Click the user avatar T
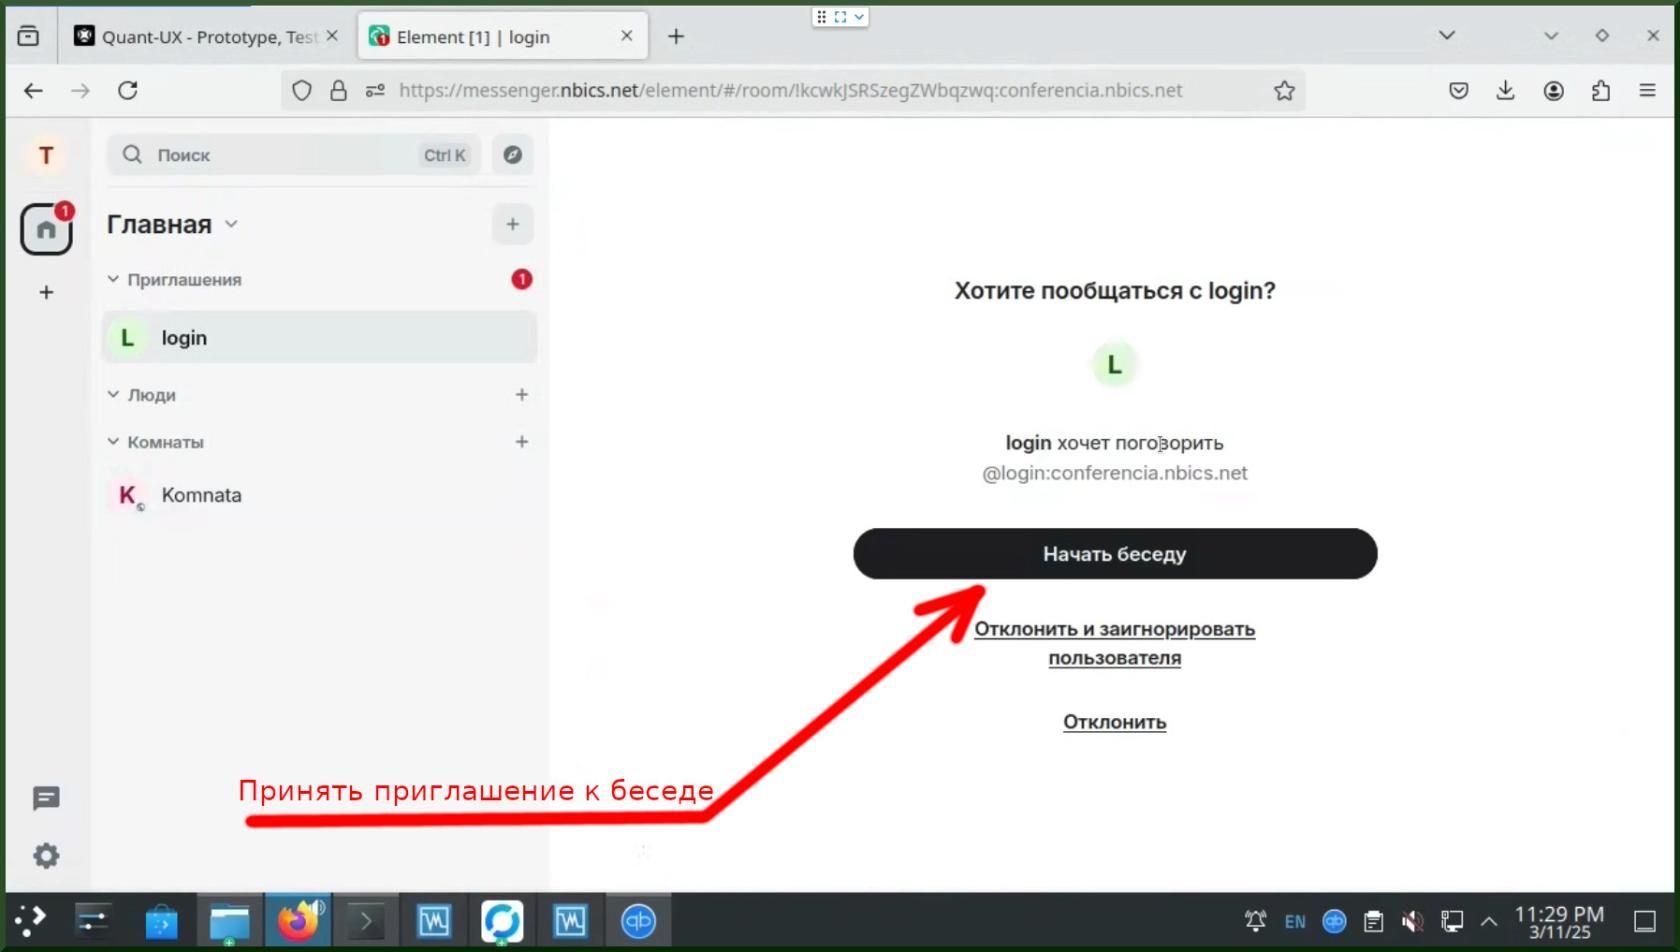The height and width of the screenshot is (952, 1680). click(x=46, y=155)
